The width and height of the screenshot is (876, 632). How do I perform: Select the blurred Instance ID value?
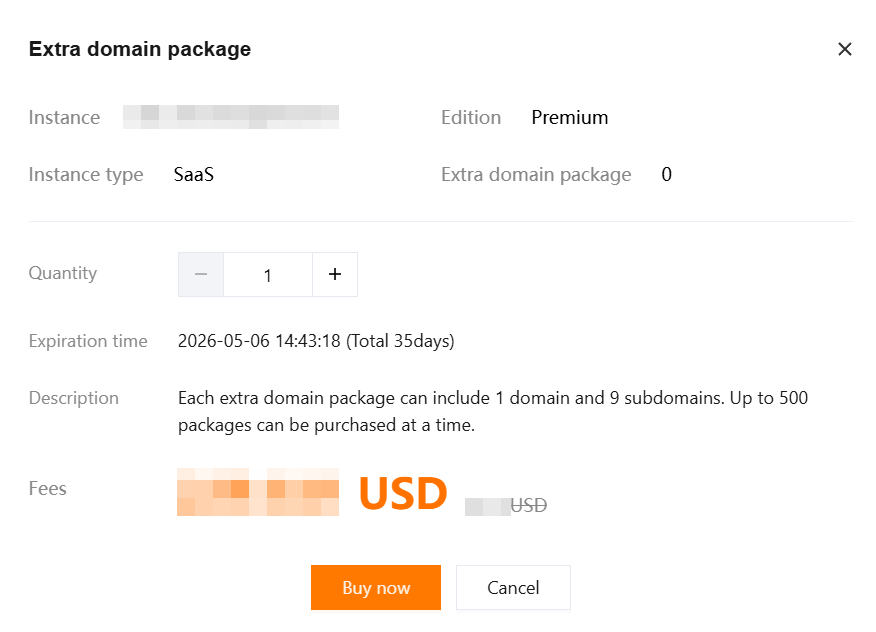coord(231,117)
